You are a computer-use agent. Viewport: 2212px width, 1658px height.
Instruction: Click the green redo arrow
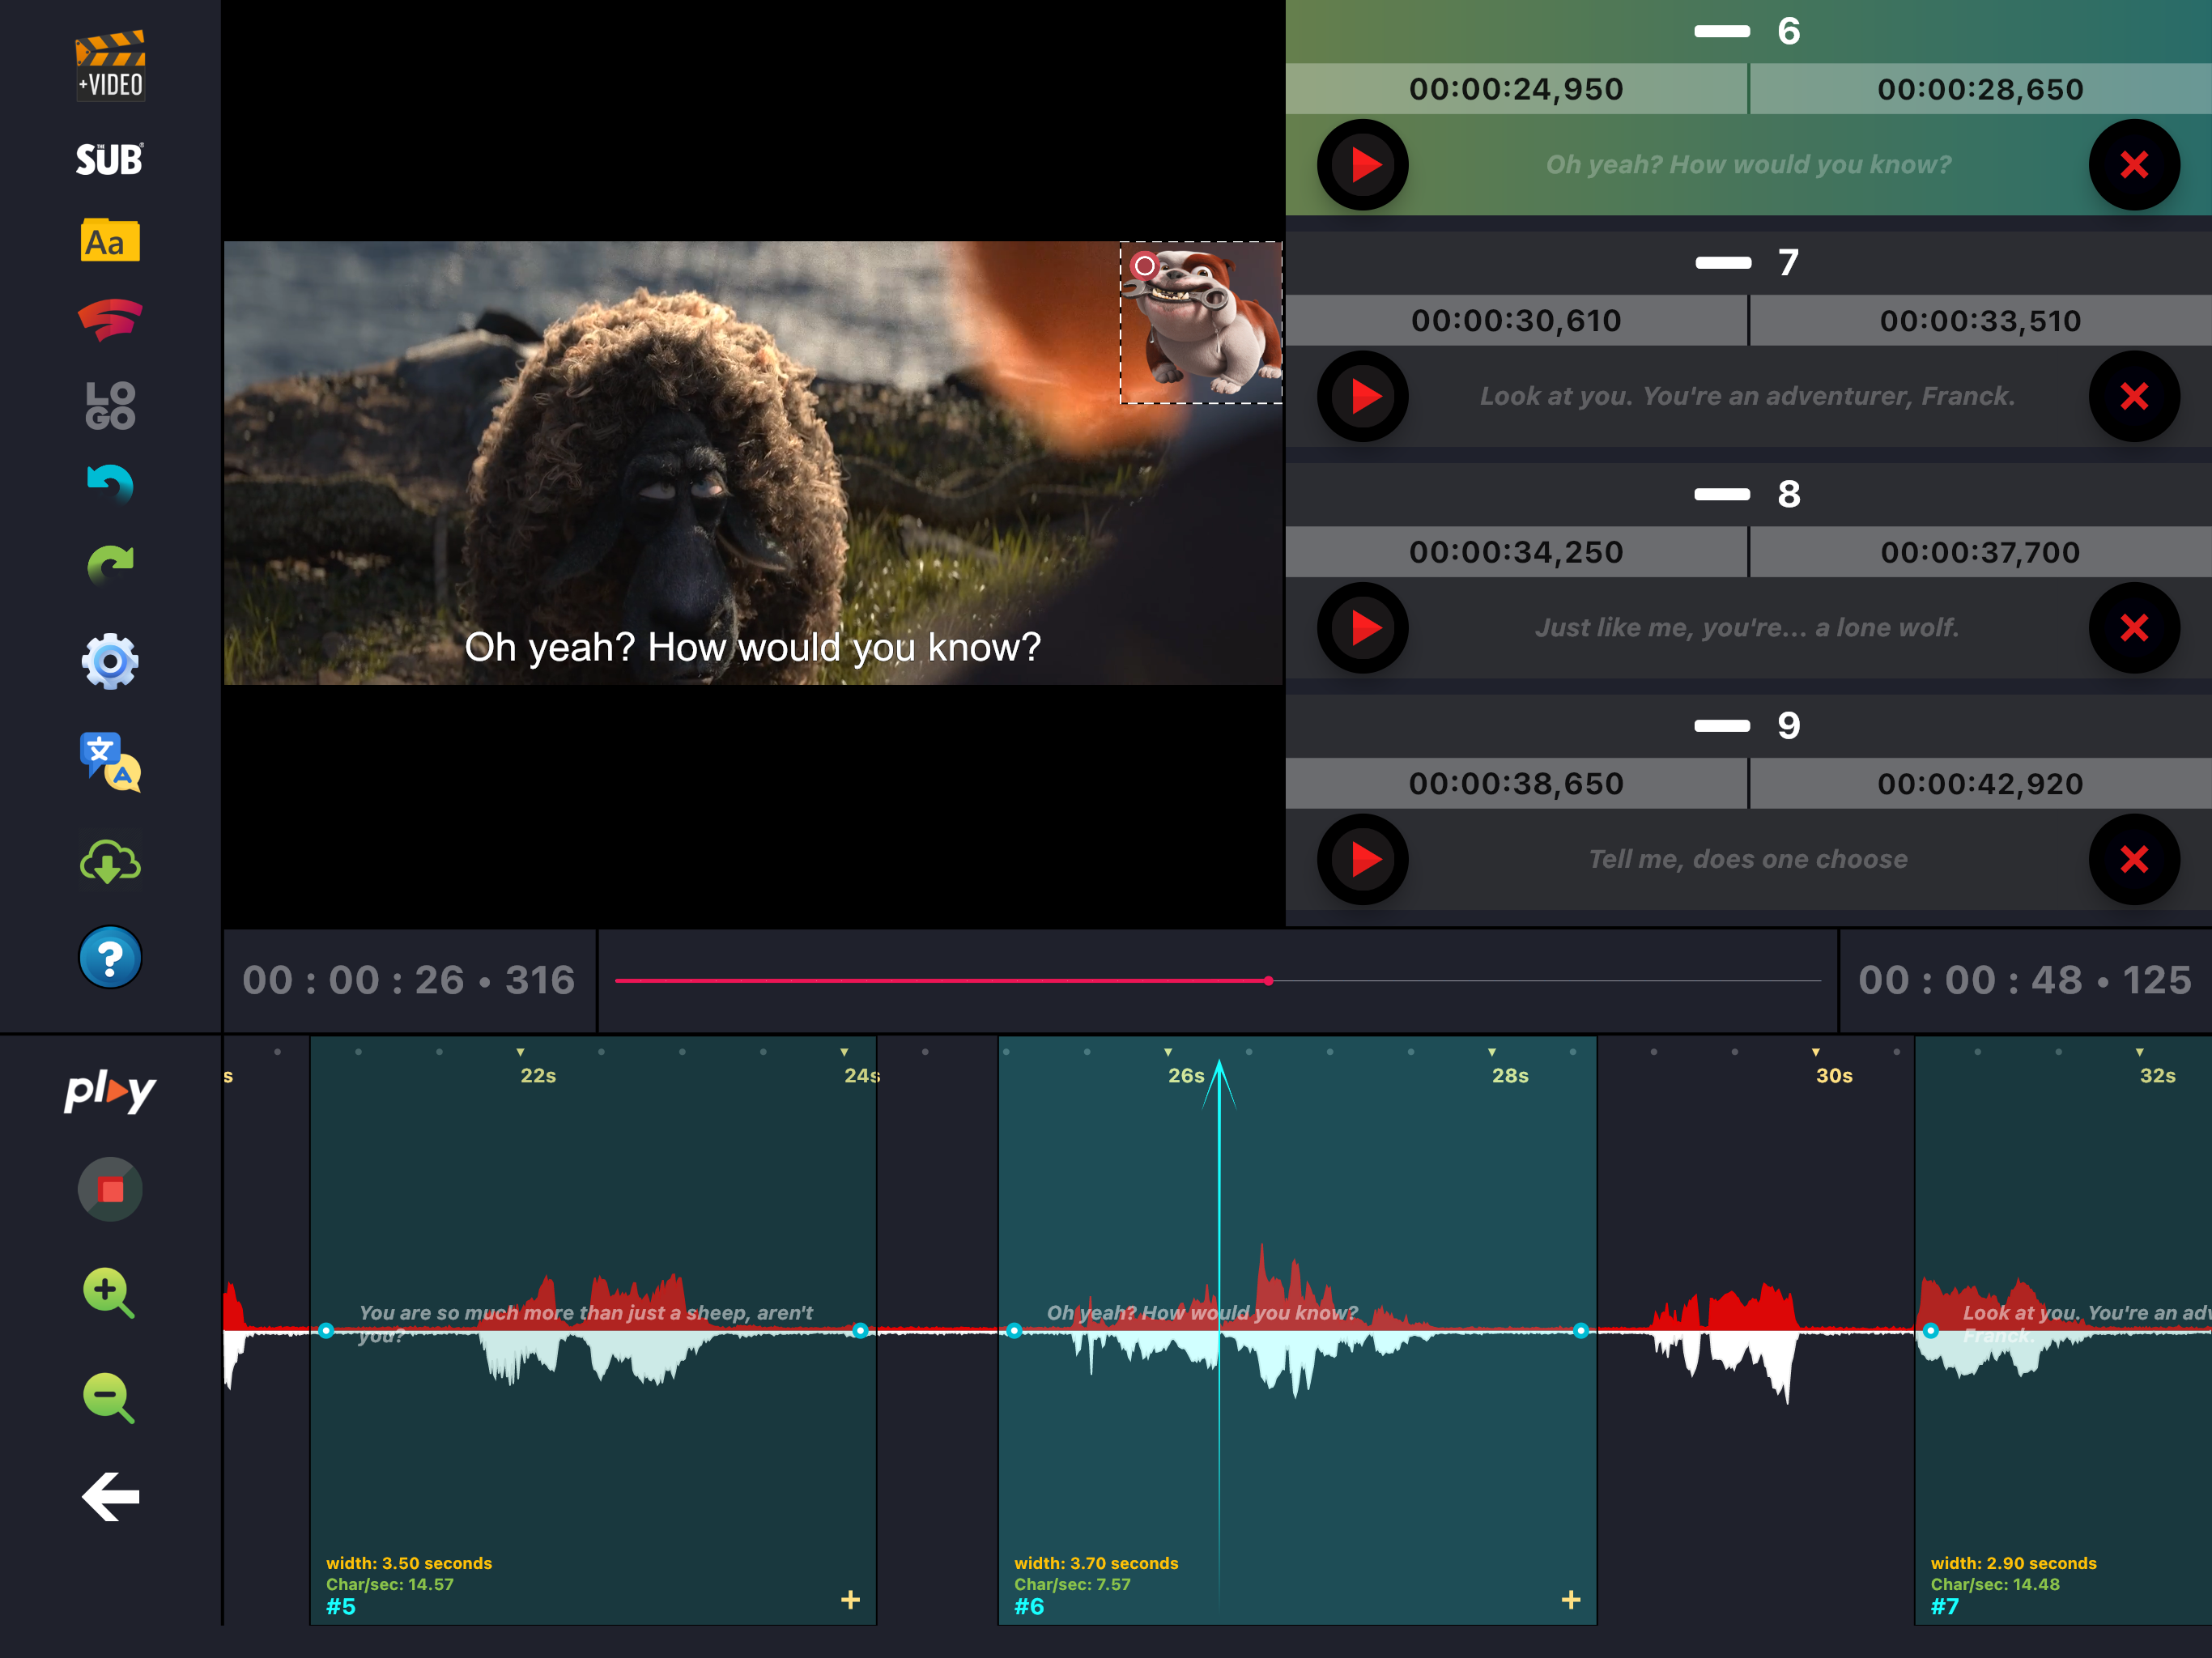110,565
